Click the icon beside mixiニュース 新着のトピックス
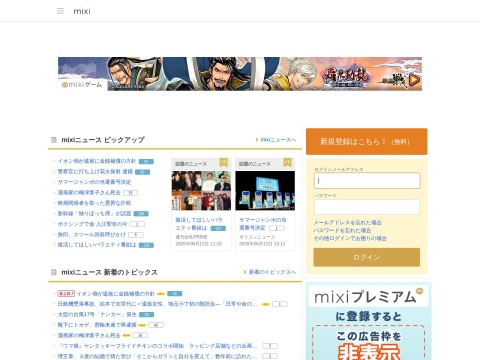The image size is (480, 360). (x=54, y=272)
